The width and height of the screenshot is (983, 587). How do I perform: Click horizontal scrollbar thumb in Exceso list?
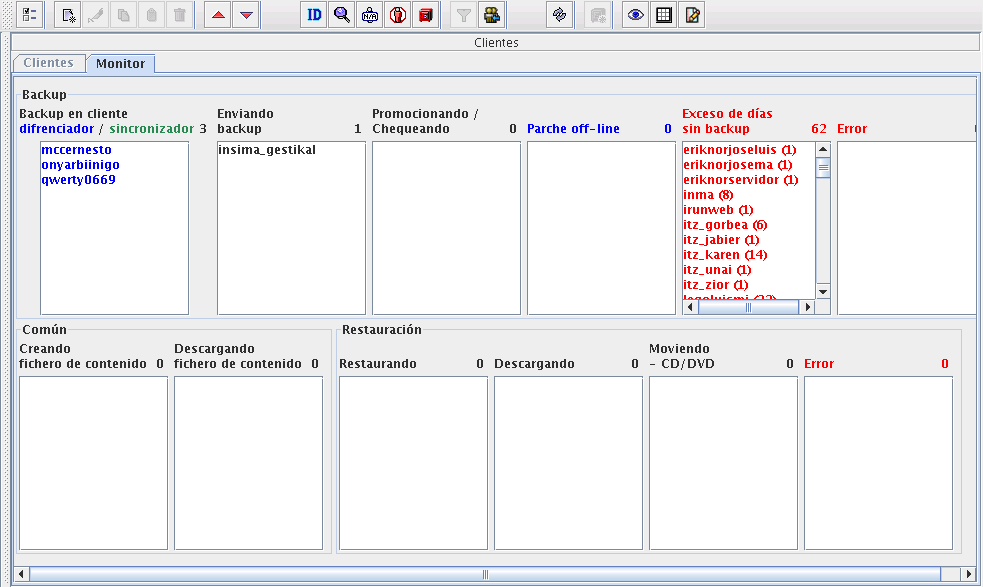coord(749,307)
